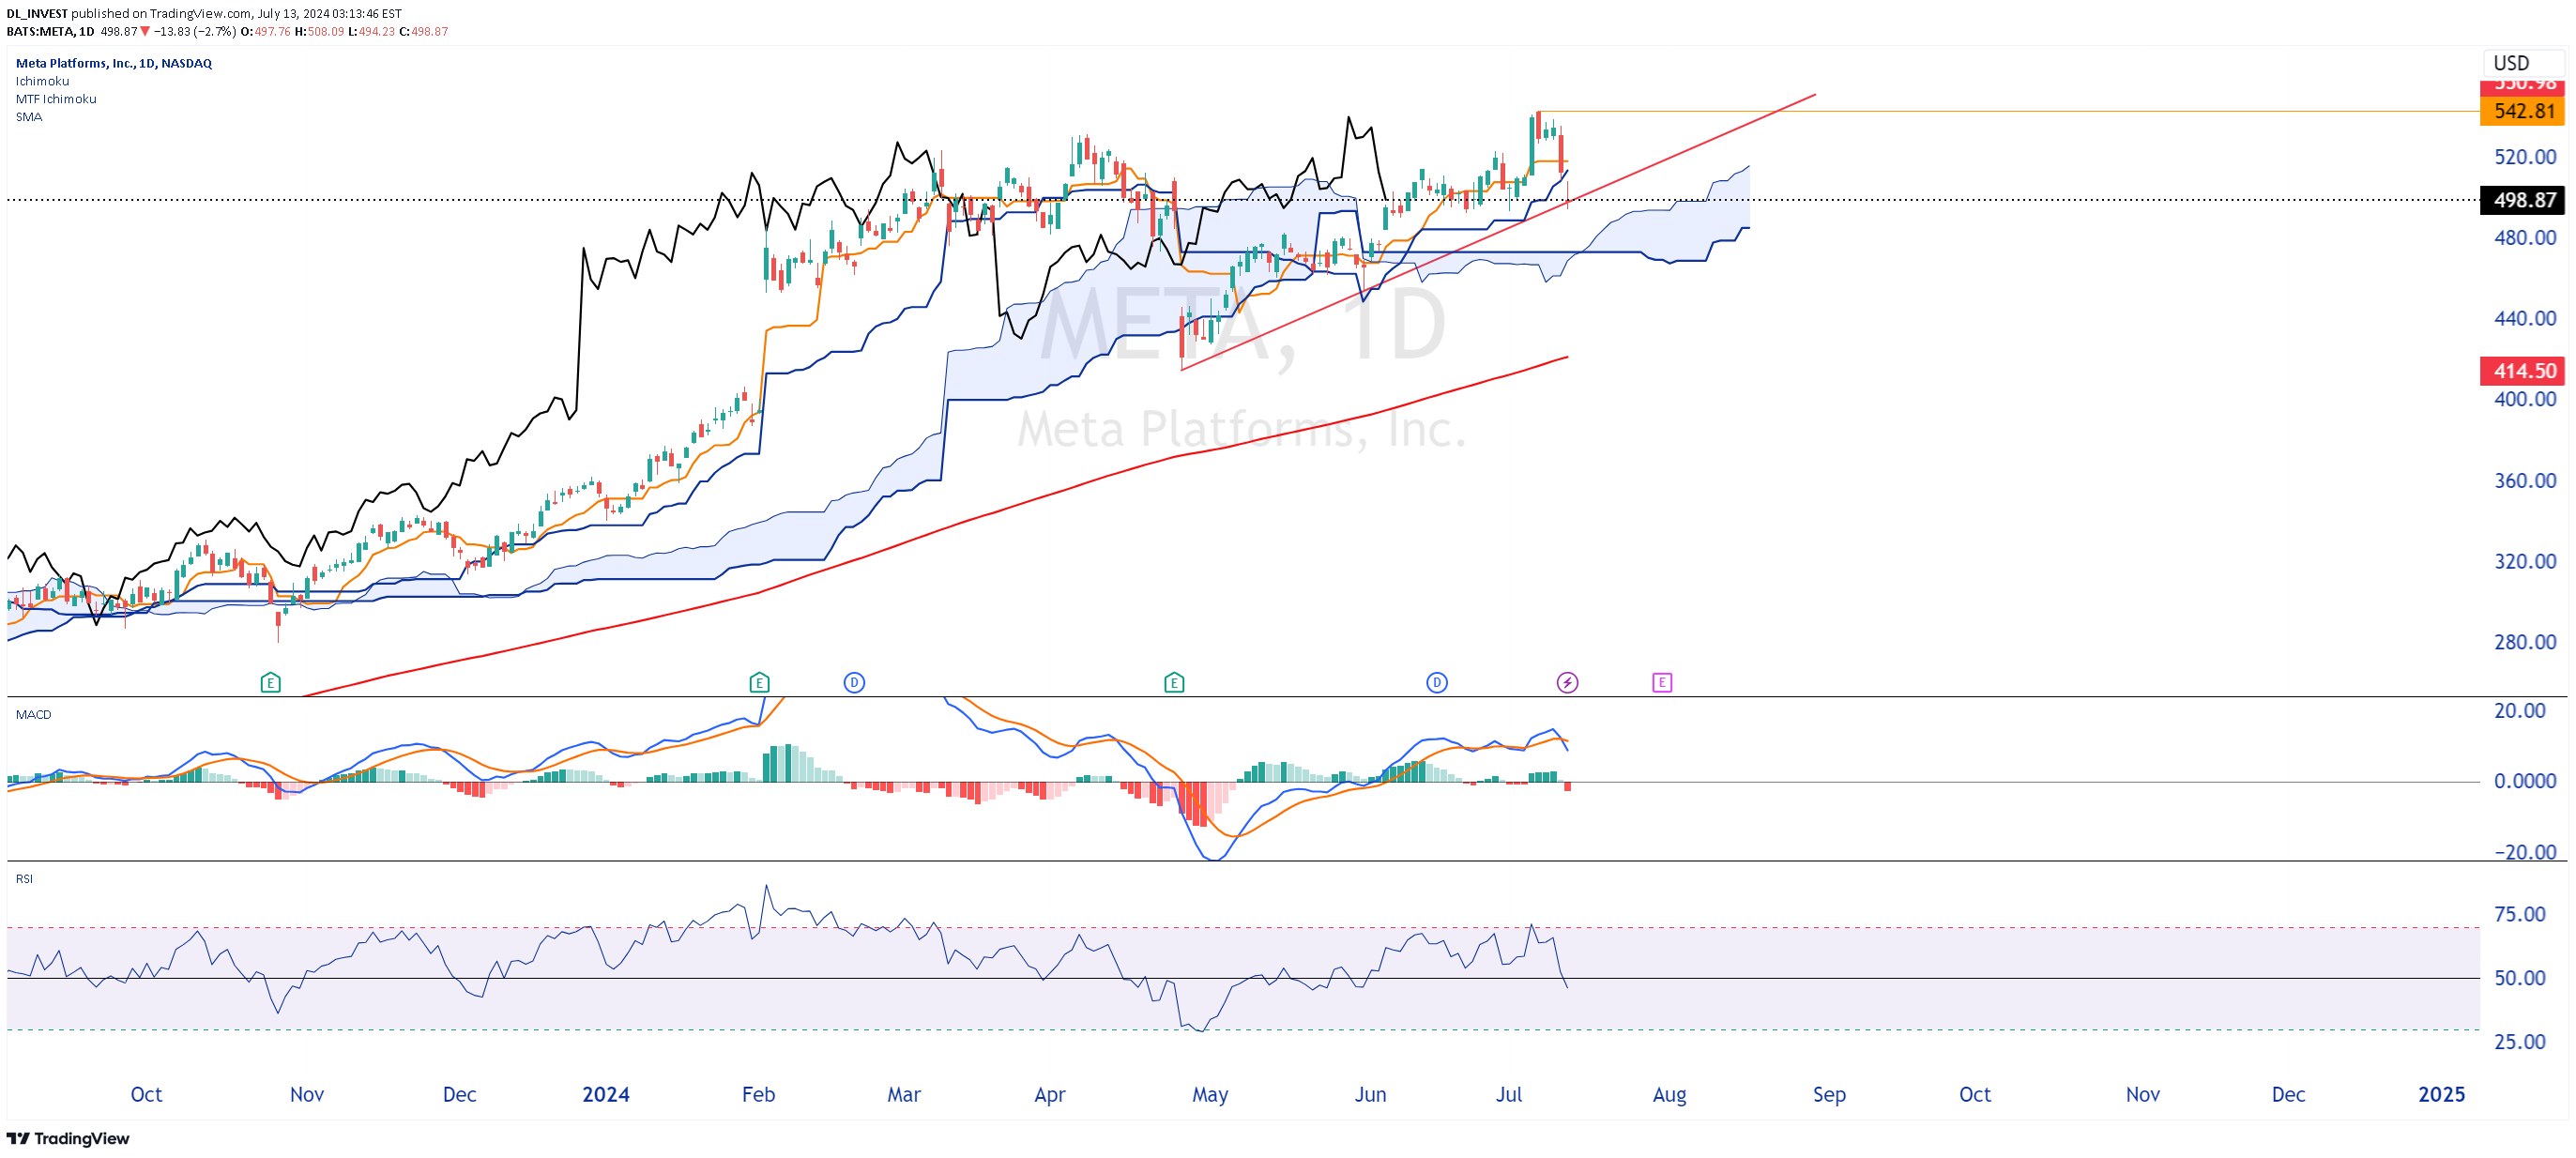This screenshot has height=1158, width=2576.
Task: Click the red 414.50 SMA price label
Action: point(2523,371)
